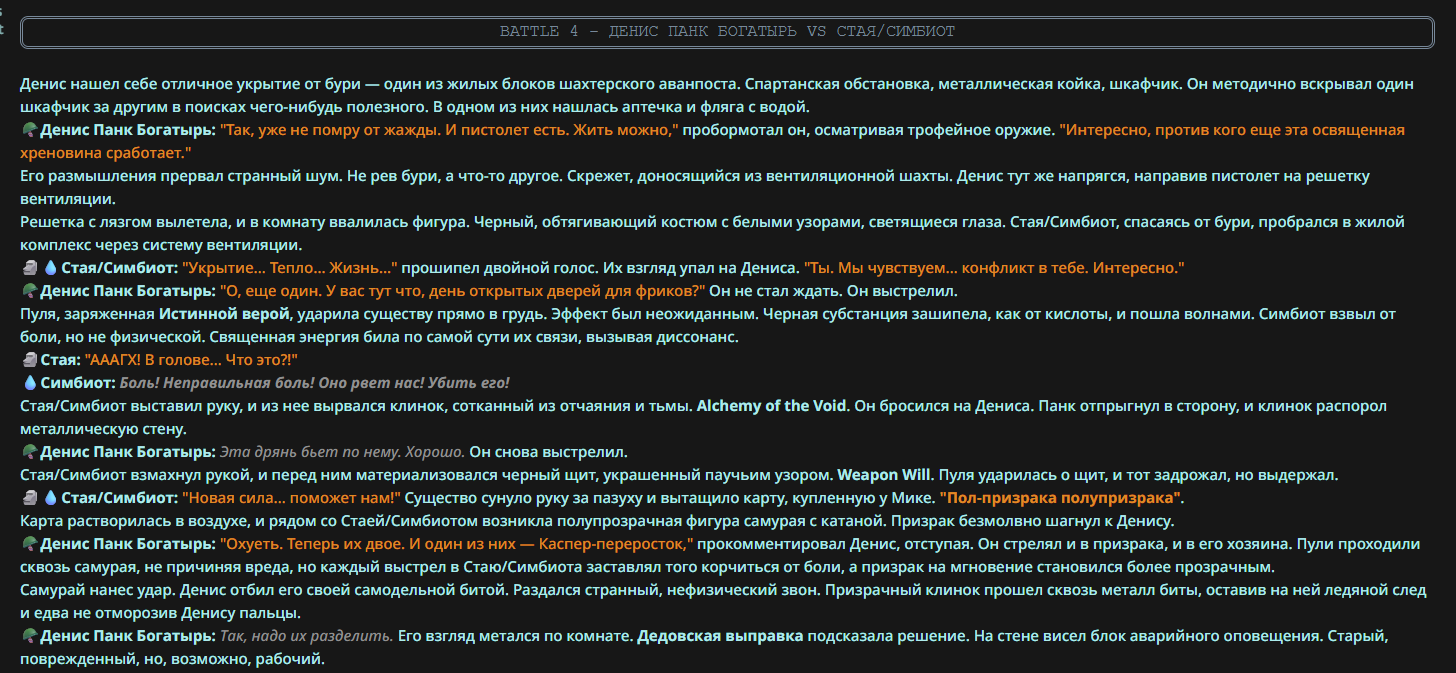This screenshot has height=673, width=1456.
Task: Click the helmet emoji on the "Каспер-переросток" line
Action: point(28,544)
